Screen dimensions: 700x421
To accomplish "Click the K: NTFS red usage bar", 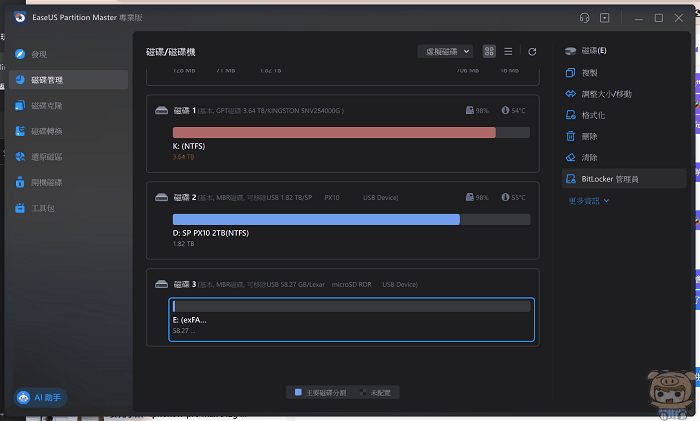I will point(334,132).
